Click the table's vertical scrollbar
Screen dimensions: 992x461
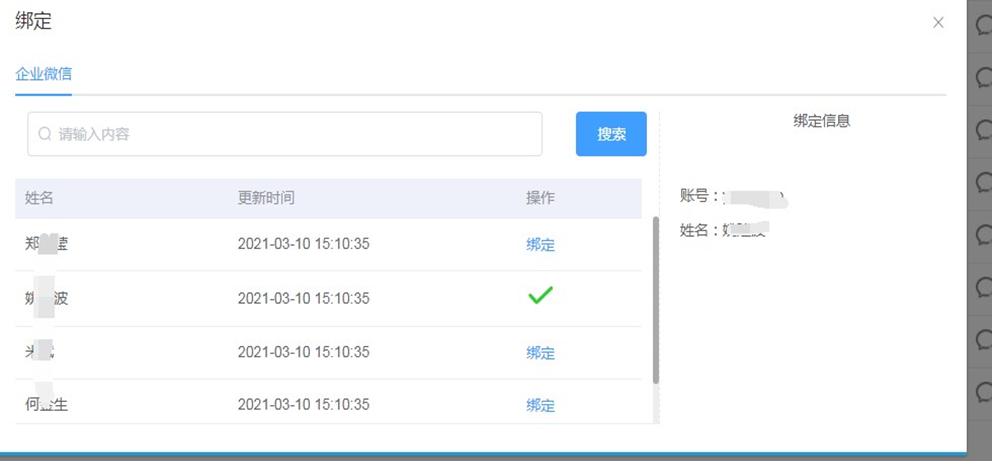coord(655,300)
